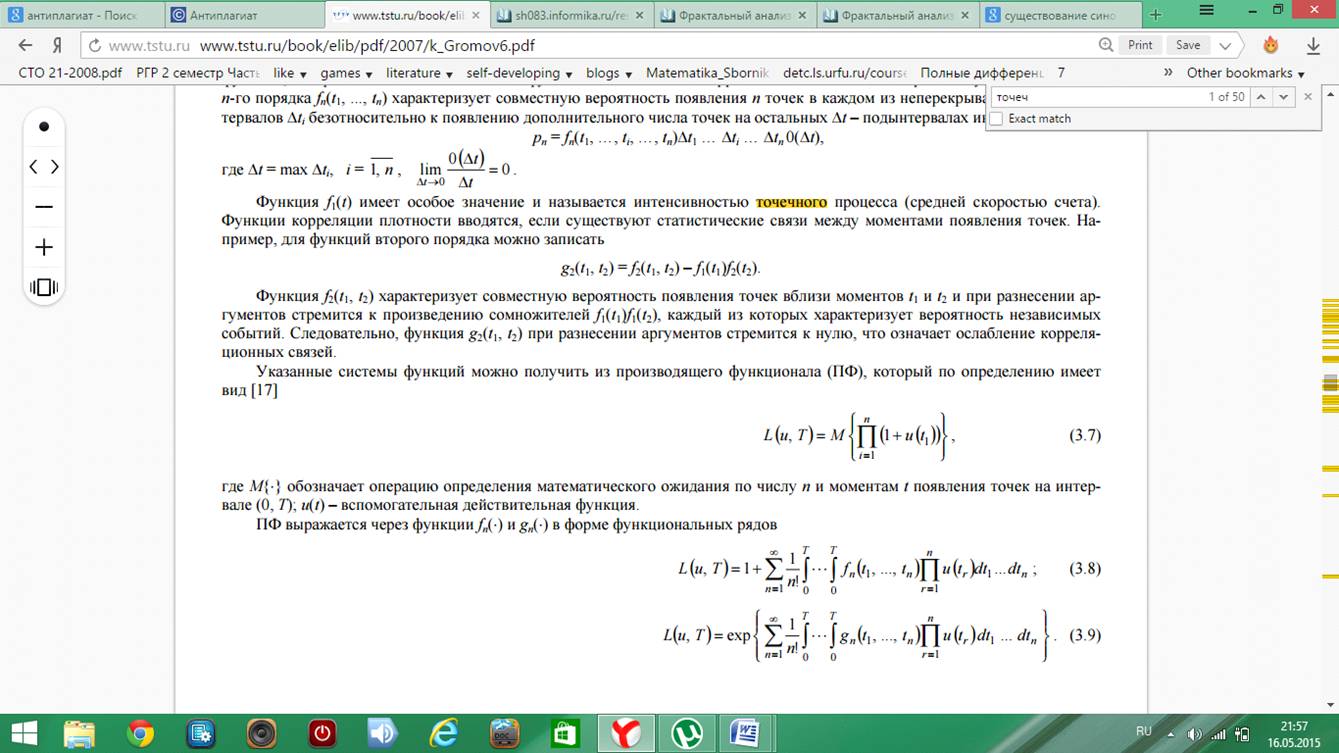Open 'Полные дифферен' bookmark
This screenshot has width=1339, height=753.
click(x=983, y=73)
